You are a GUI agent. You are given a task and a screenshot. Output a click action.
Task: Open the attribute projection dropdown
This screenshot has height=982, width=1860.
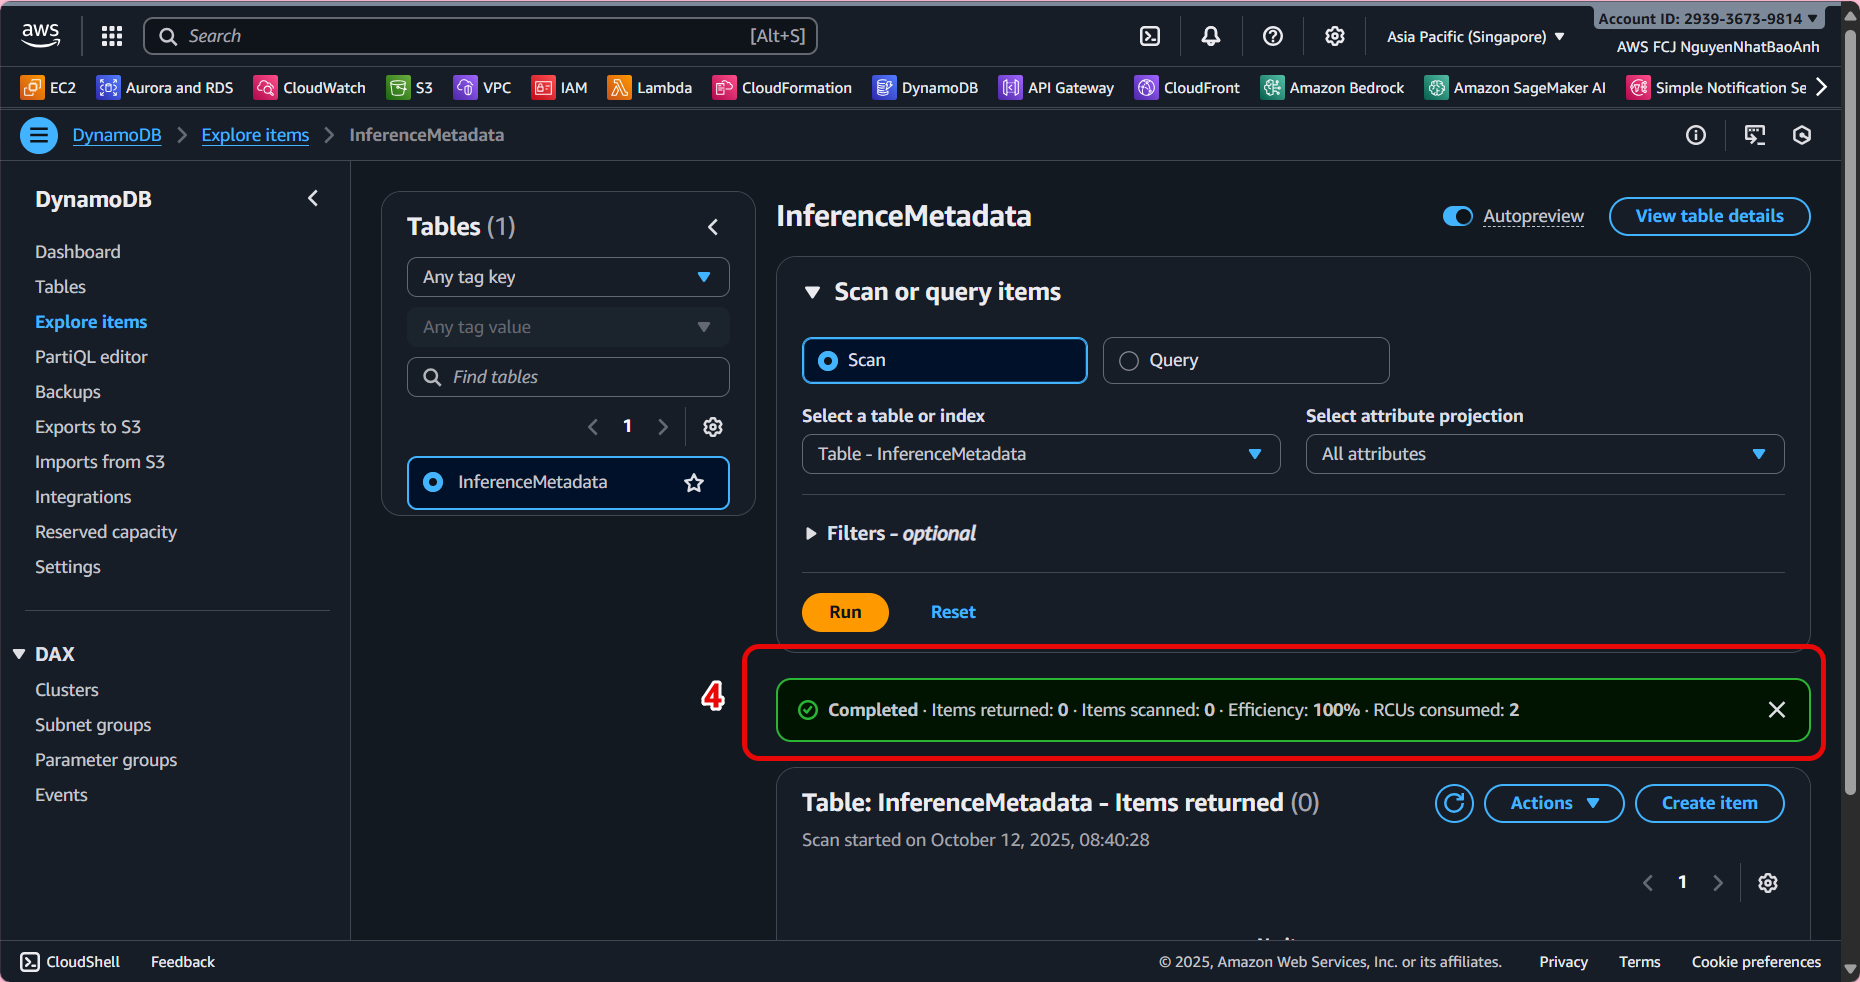click(x=1545, y=454)
